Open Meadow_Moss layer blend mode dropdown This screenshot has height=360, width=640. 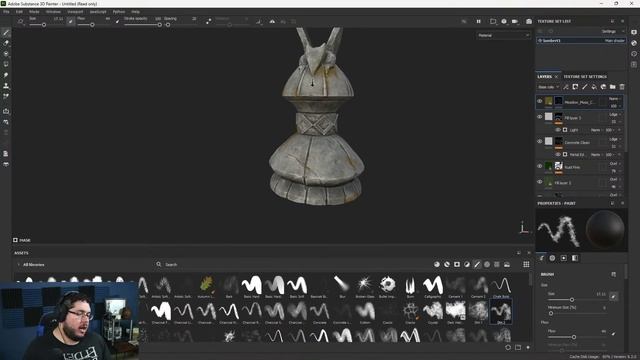(615, 98)
